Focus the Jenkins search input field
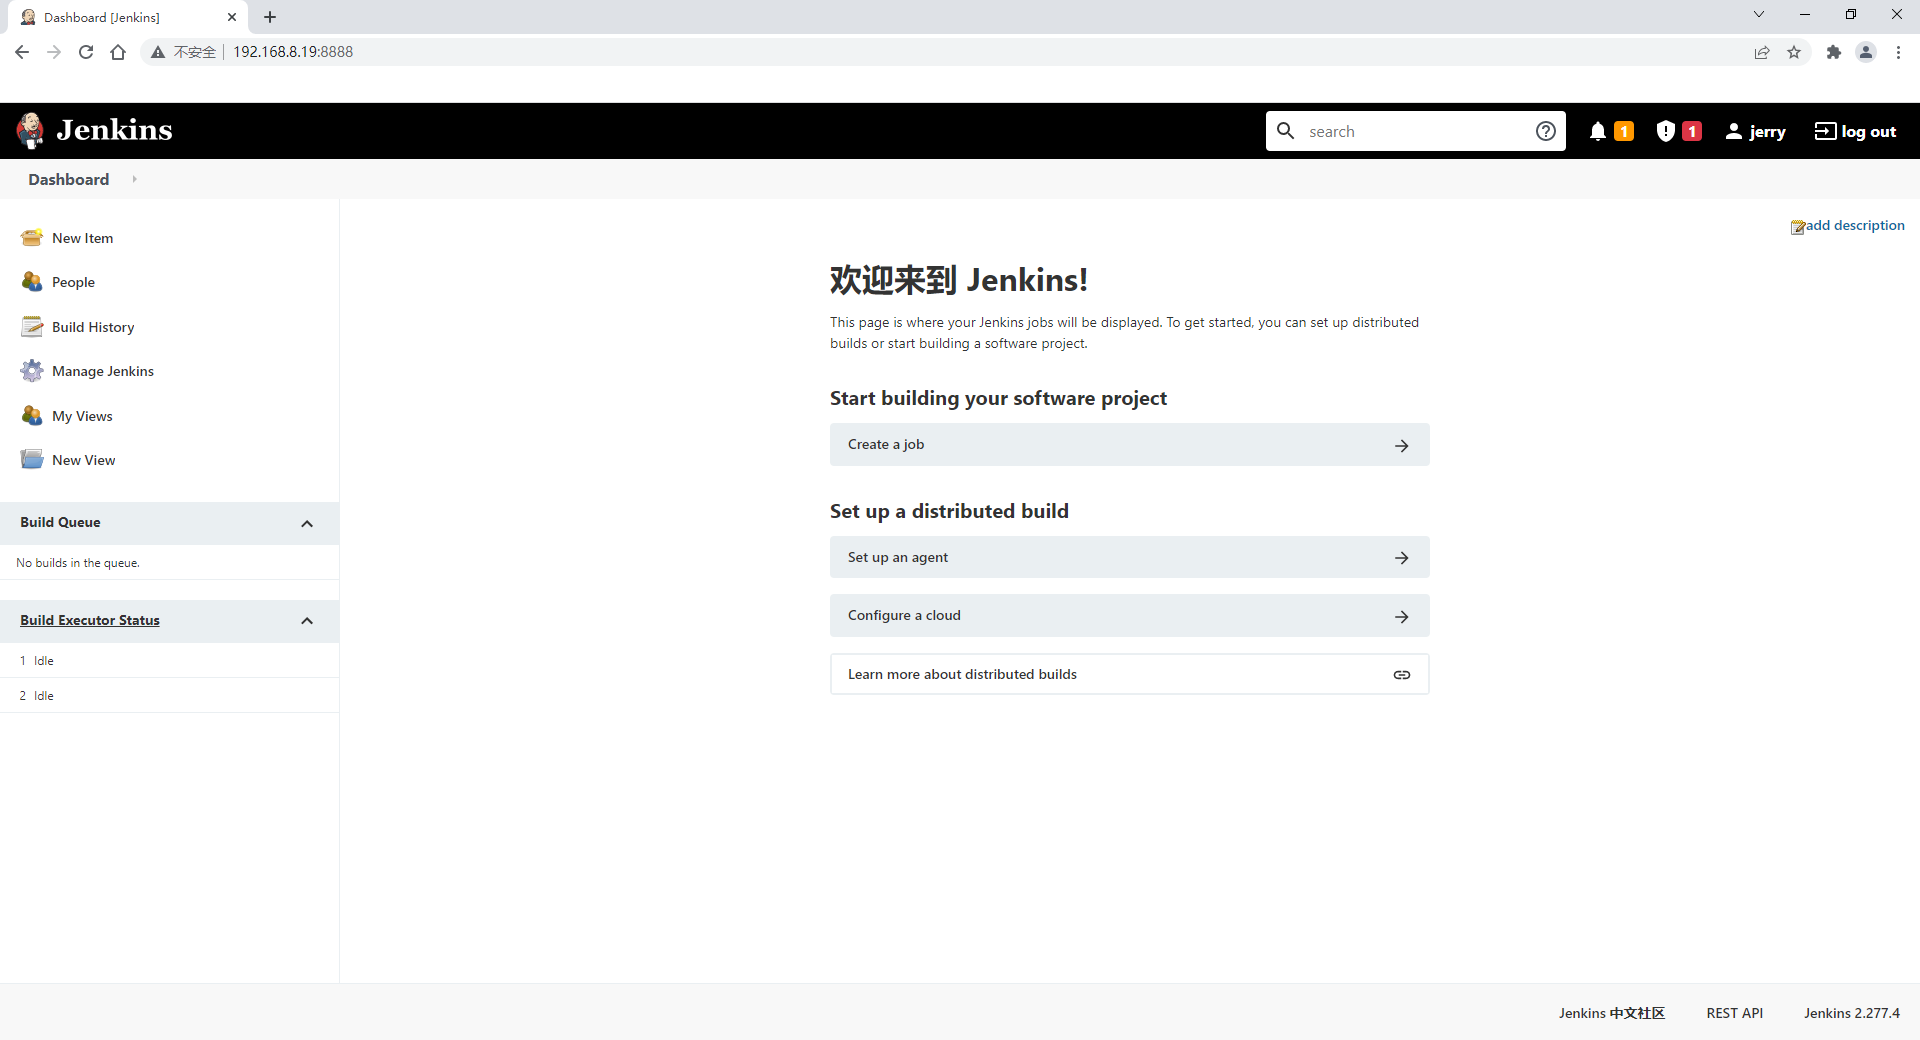 pos(1416,131)
